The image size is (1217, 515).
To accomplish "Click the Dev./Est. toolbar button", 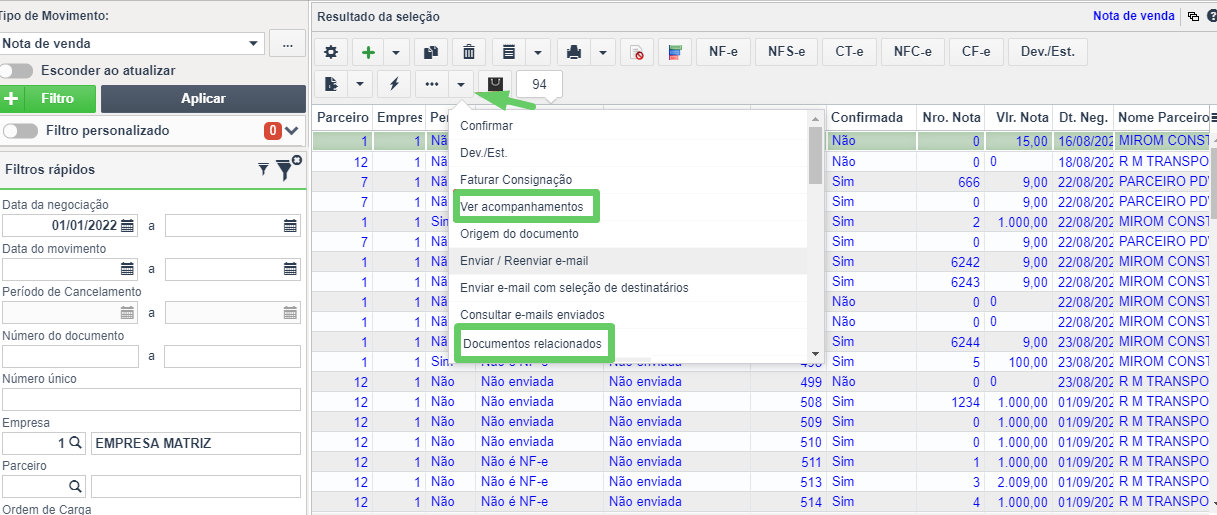I will click(1048, 52).
